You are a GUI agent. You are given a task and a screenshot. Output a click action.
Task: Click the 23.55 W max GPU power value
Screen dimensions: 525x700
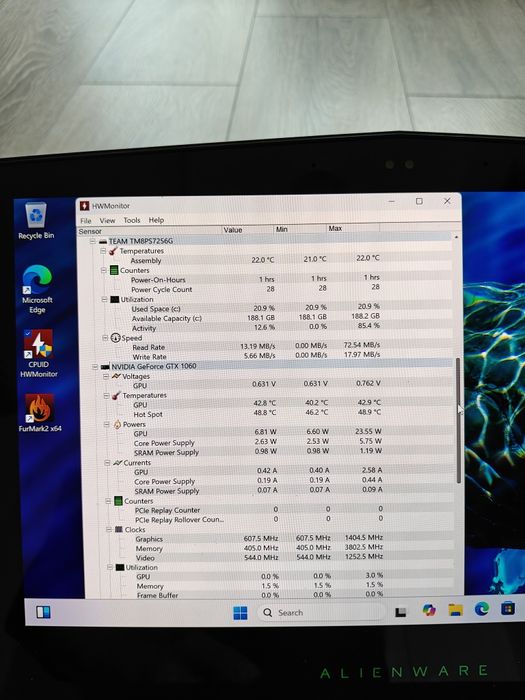click(368, 431)
